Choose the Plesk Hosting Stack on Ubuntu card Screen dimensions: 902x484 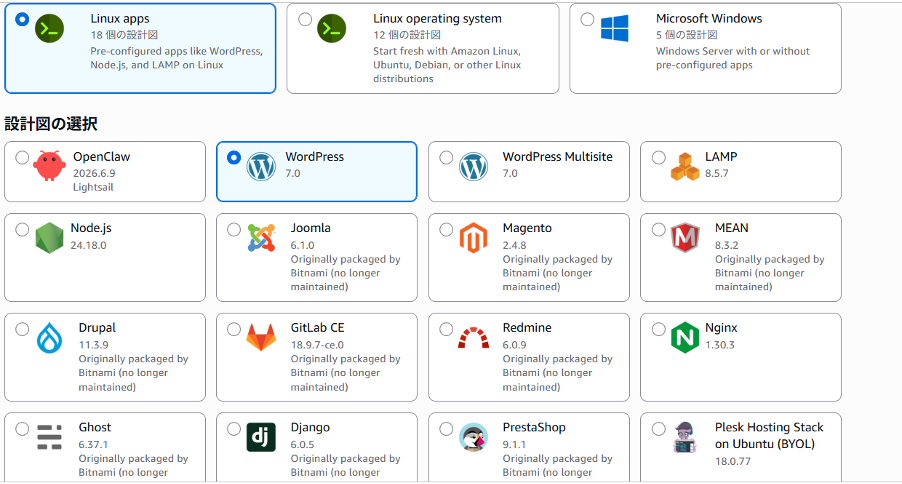pos(741,447)
